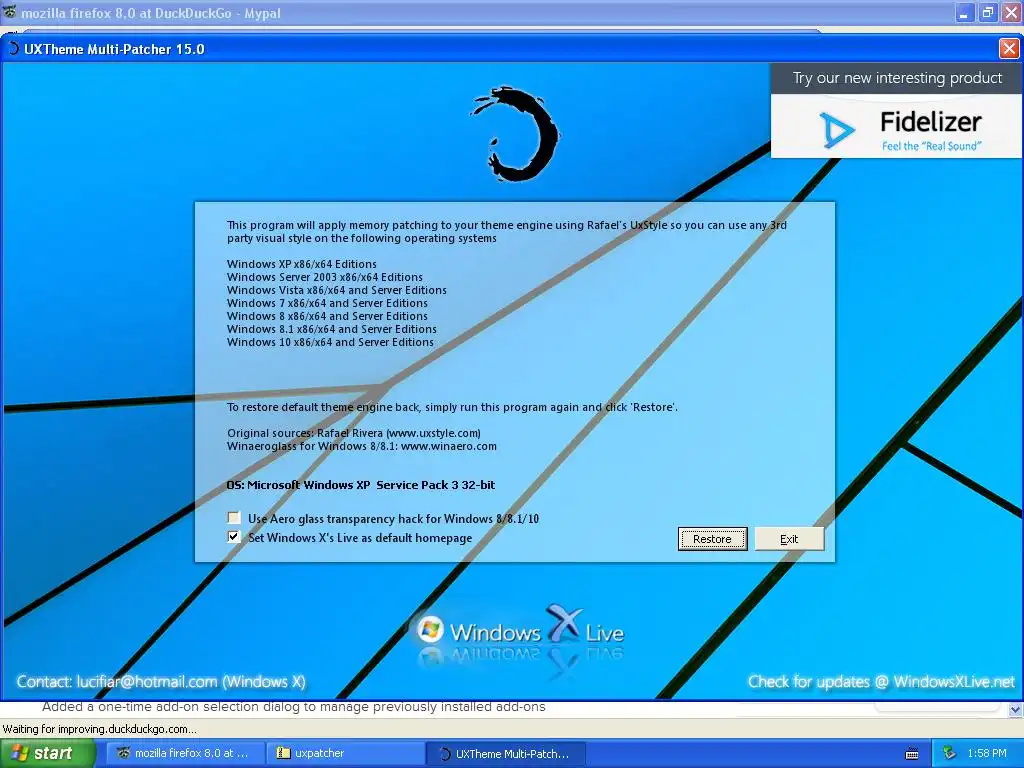Click the 'Windows 10 x86/x64 and Server Editions' line
The width and height of the screenshot is (1024, 768).
point(330,342)
